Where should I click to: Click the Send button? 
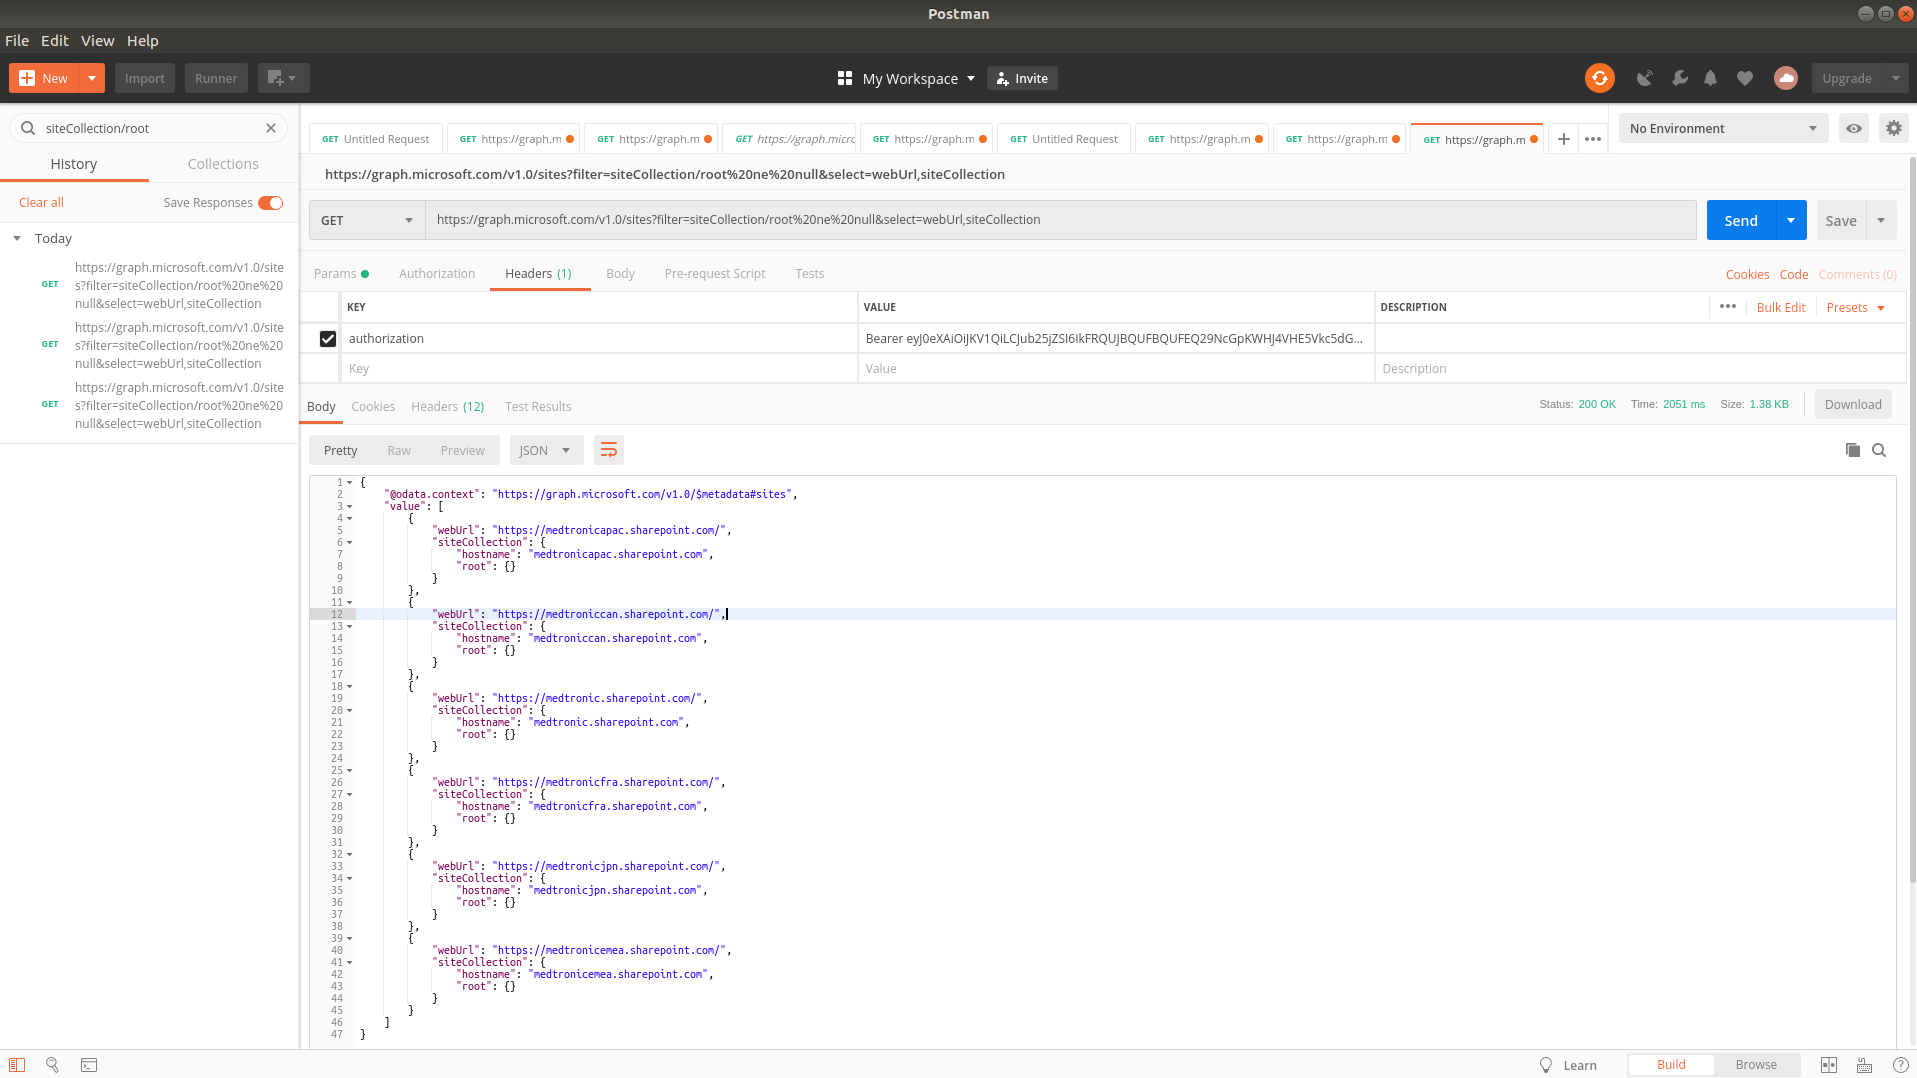pyautogui.click(x=1739, y=219)
